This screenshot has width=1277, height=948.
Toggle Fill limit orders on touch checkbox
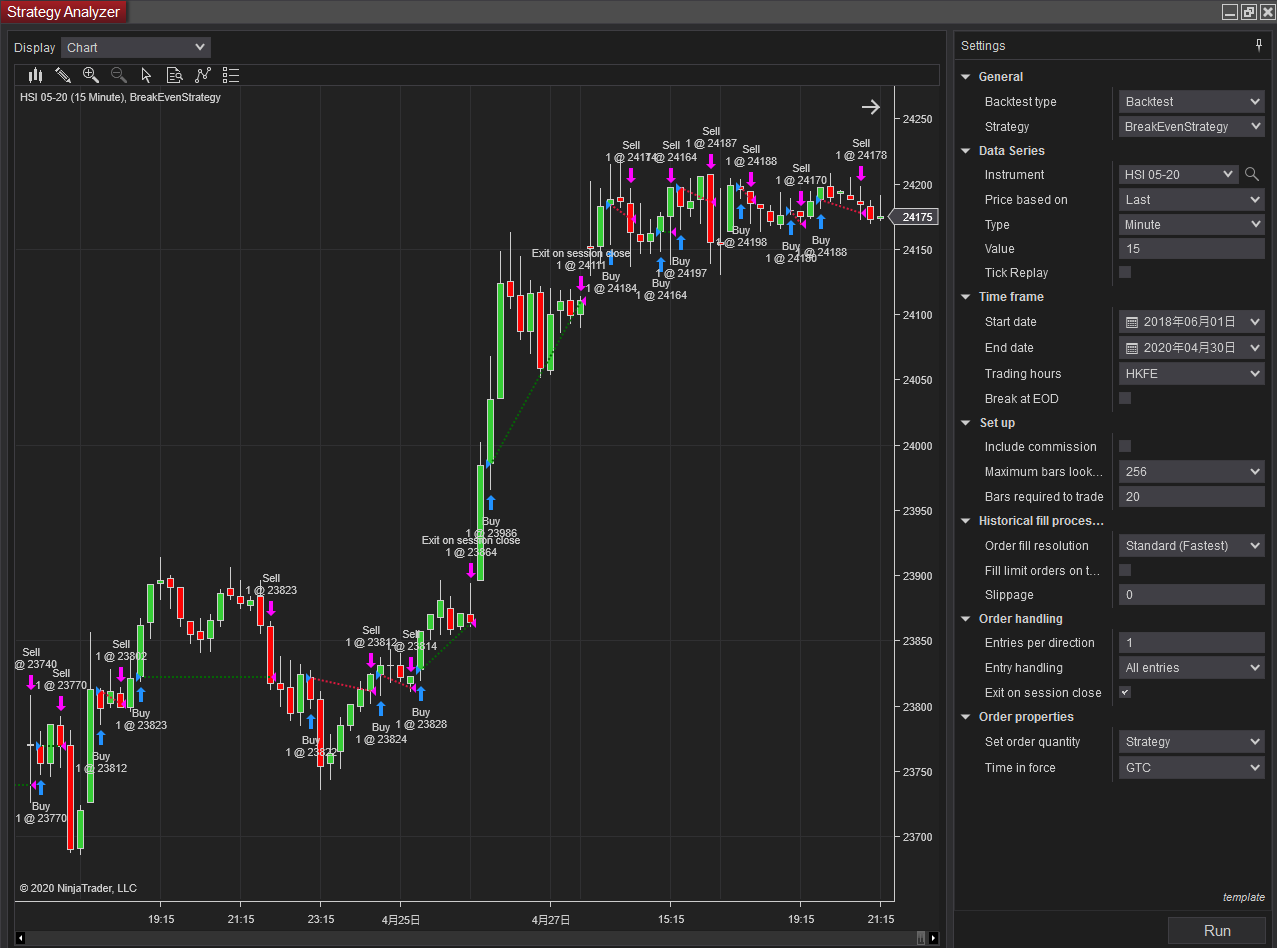coord(1125,570)
